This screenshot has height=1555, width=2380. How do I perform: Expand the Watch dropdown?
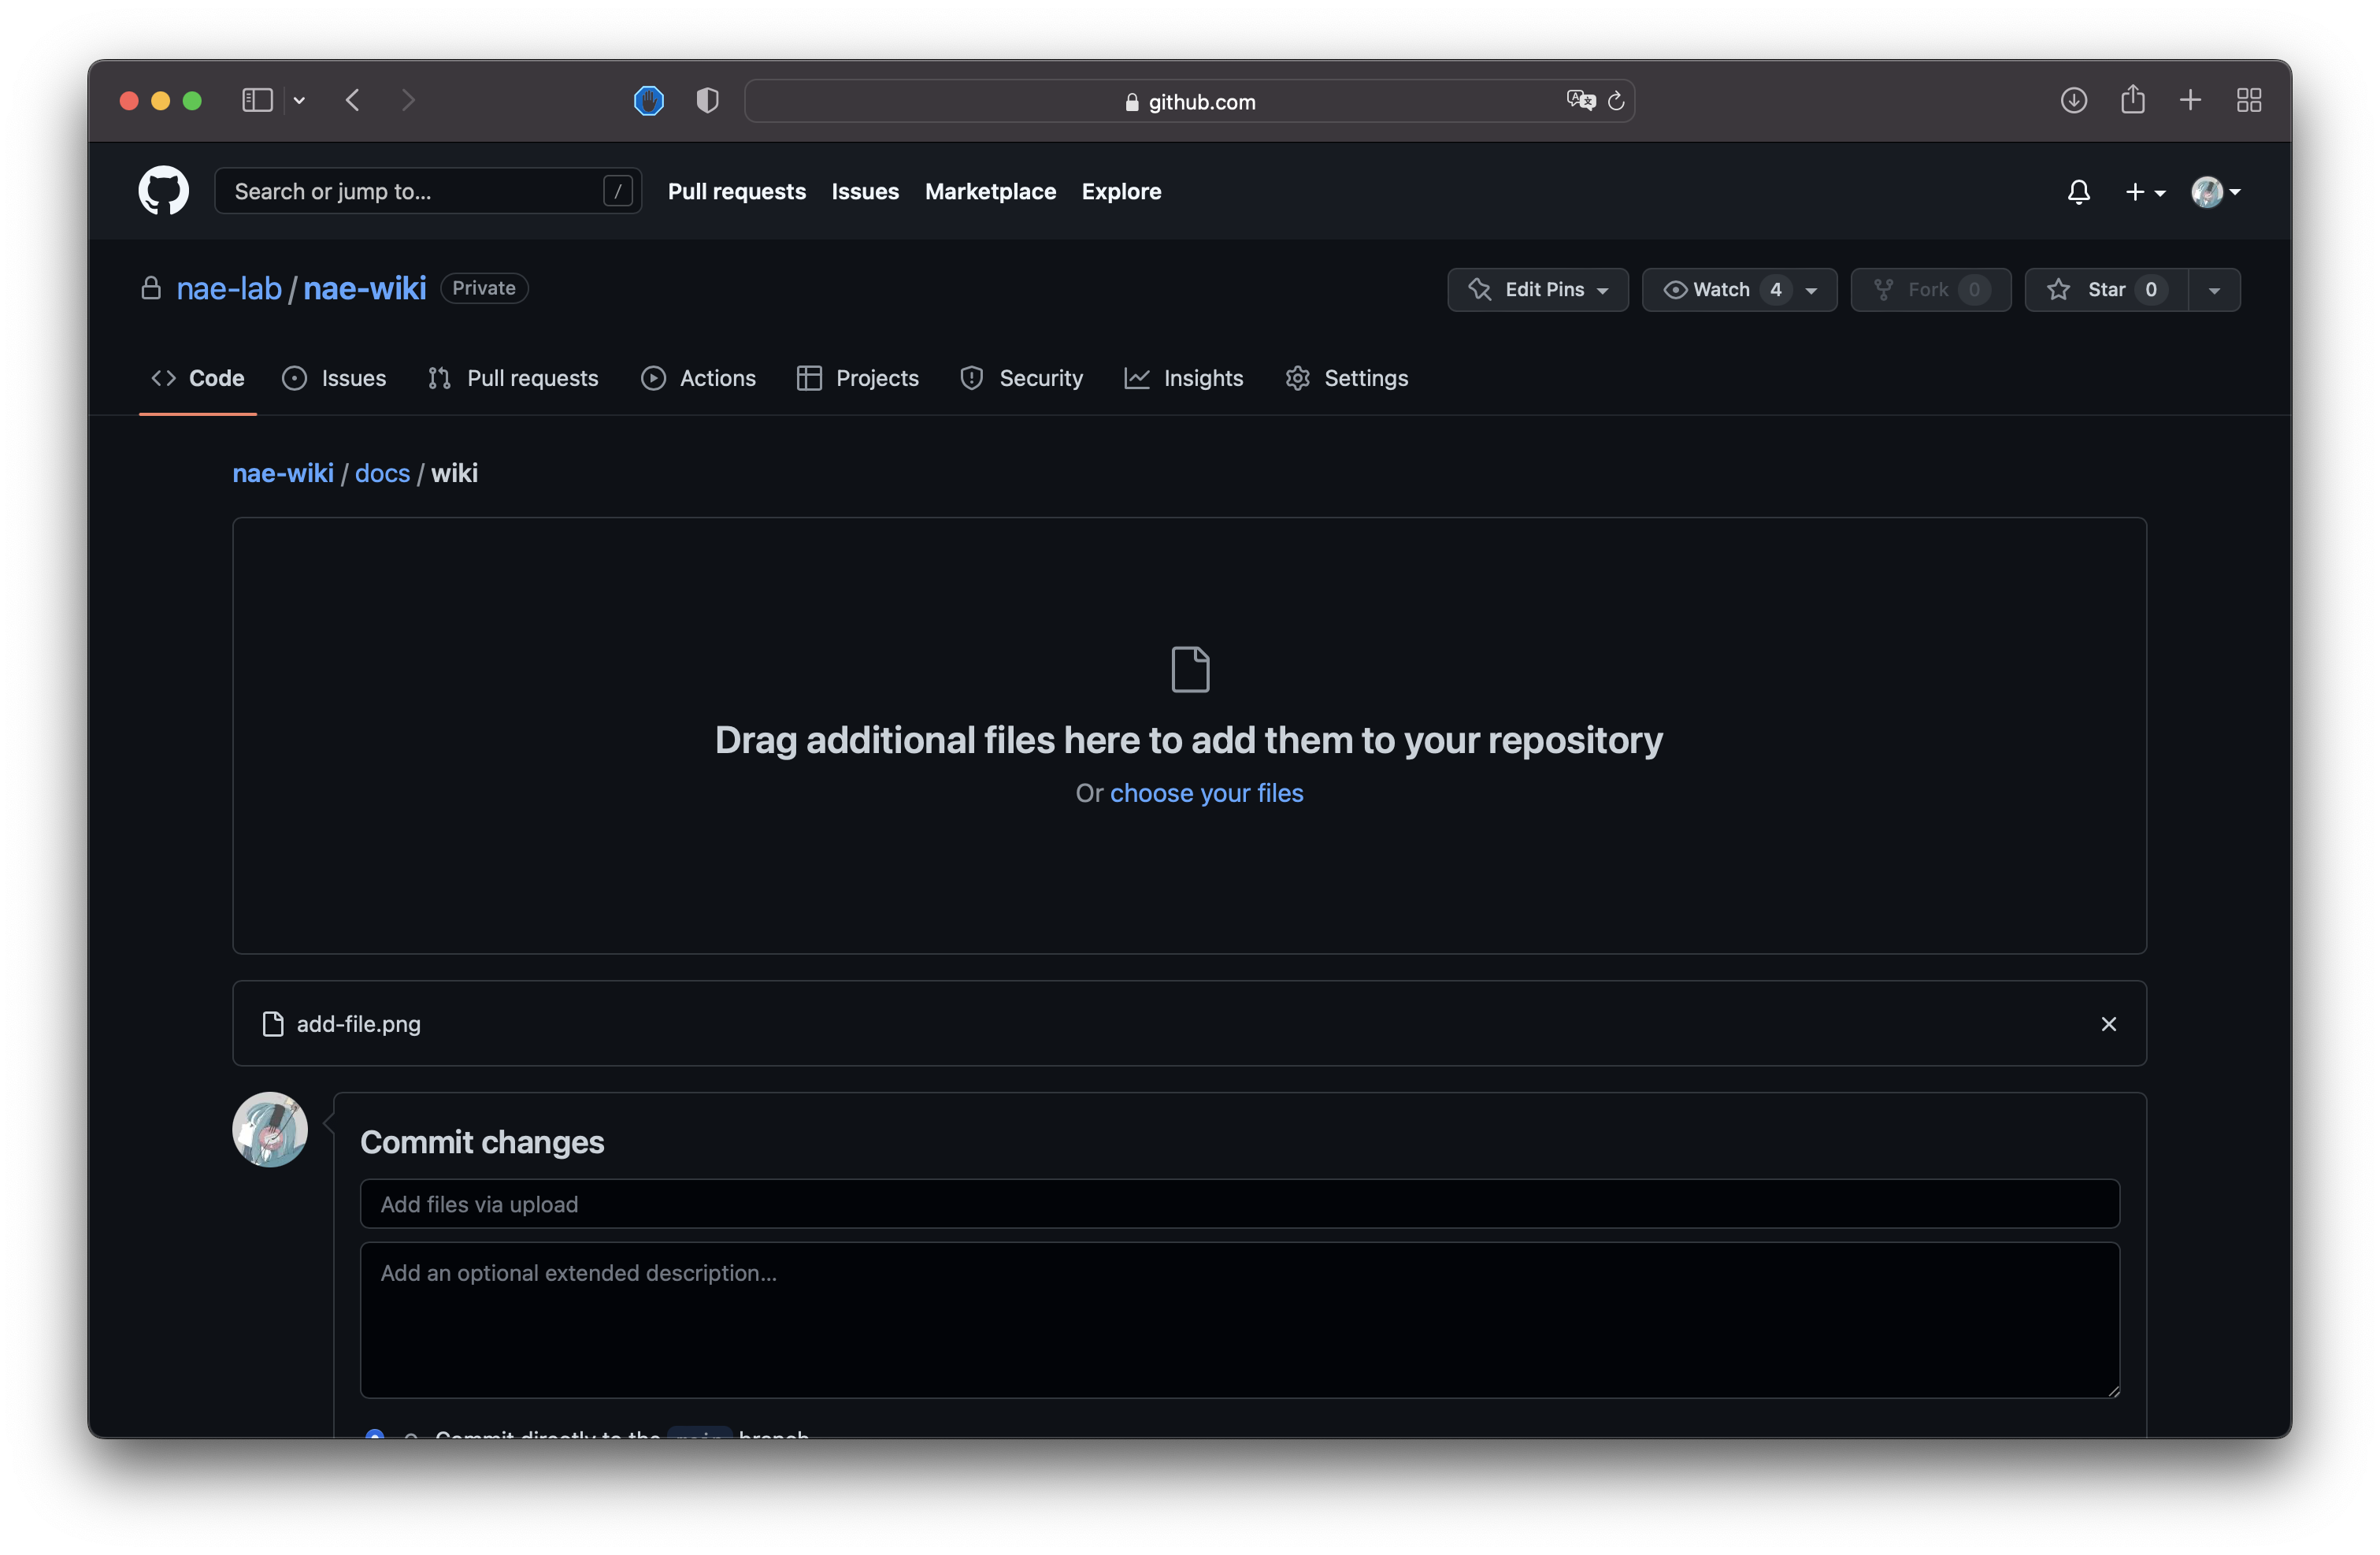coord(1810,290)
